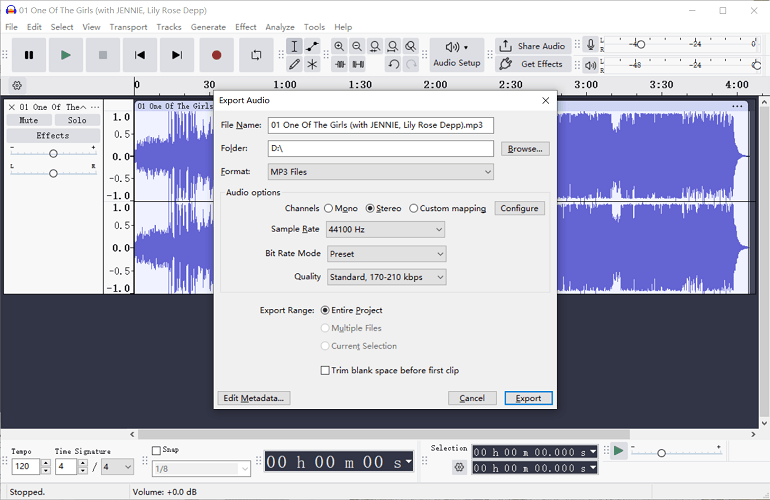Open timeline options gear icon
The height and width of the screenshot is (500, 770).
click(17, 85)
